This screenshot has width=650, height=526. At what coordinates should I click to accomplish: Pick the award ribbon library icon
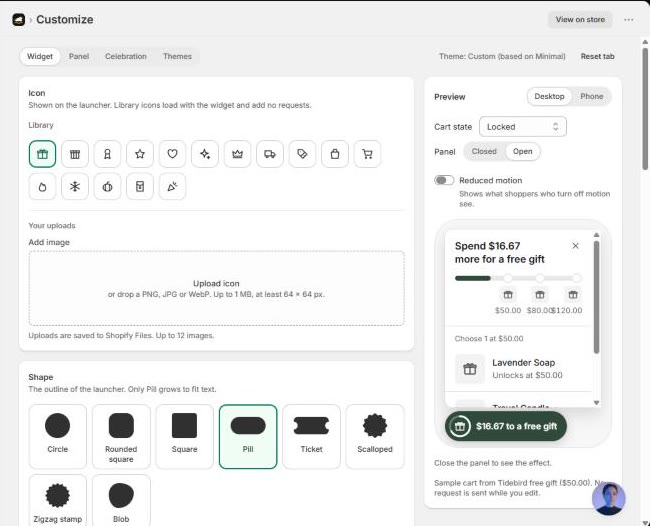tap(107, 154)
